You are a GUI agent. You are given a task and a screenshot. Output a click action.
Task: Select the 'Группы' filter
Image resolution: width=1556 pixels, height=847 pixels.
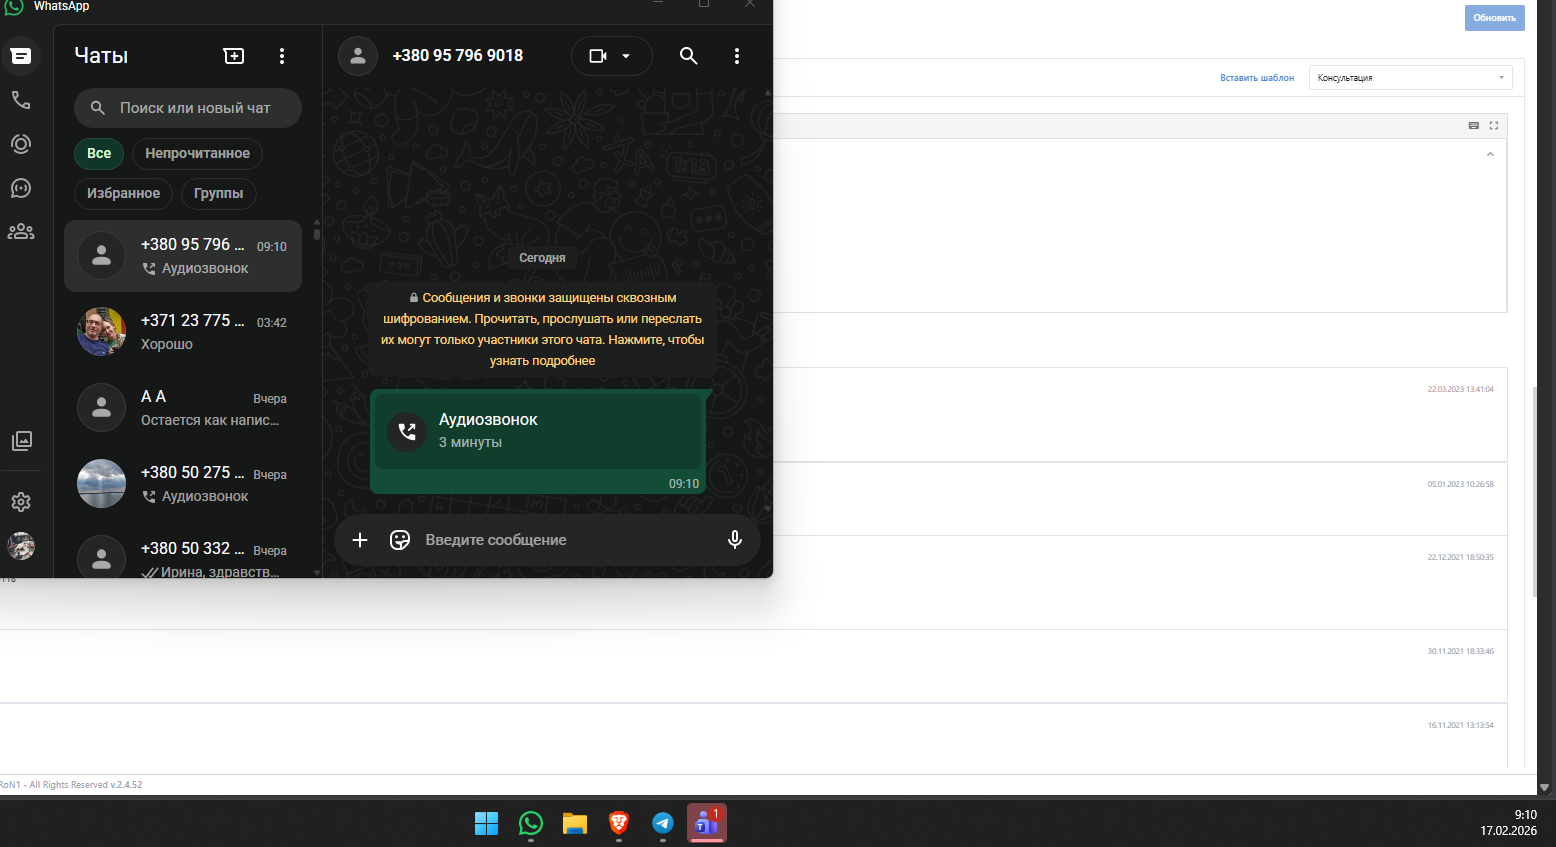tap(219, 193)
